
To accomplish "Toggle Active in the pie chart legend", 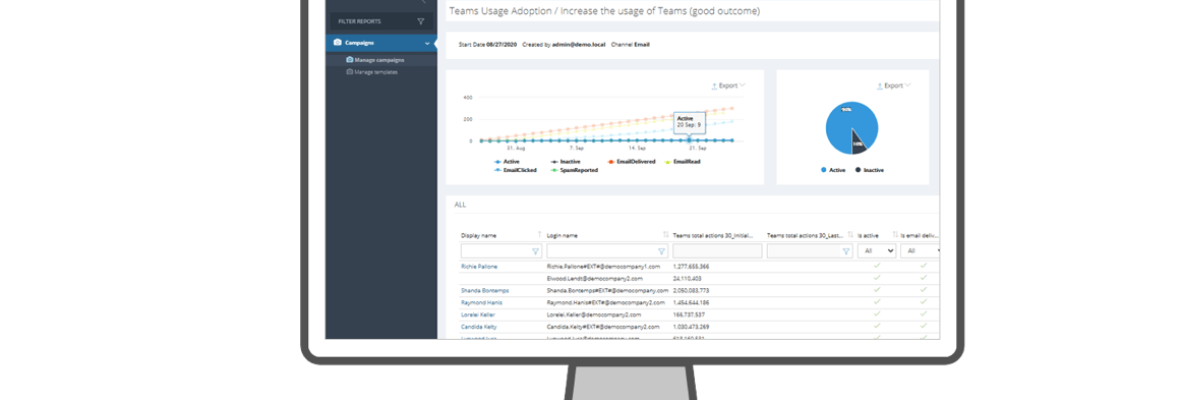I will tap(833, 171).
